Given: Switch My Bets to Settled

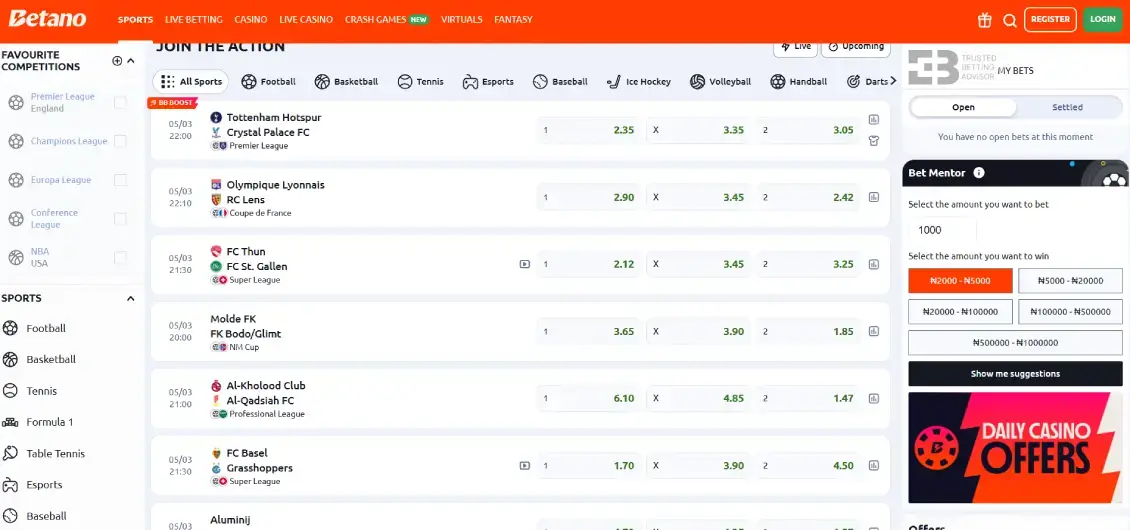Looking at the screenshot, I should click(1067, 107).
